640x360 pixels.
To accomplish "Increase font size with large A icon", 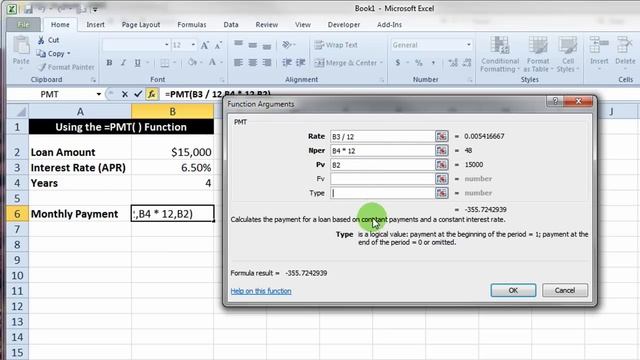I will (x=205, y=45).
